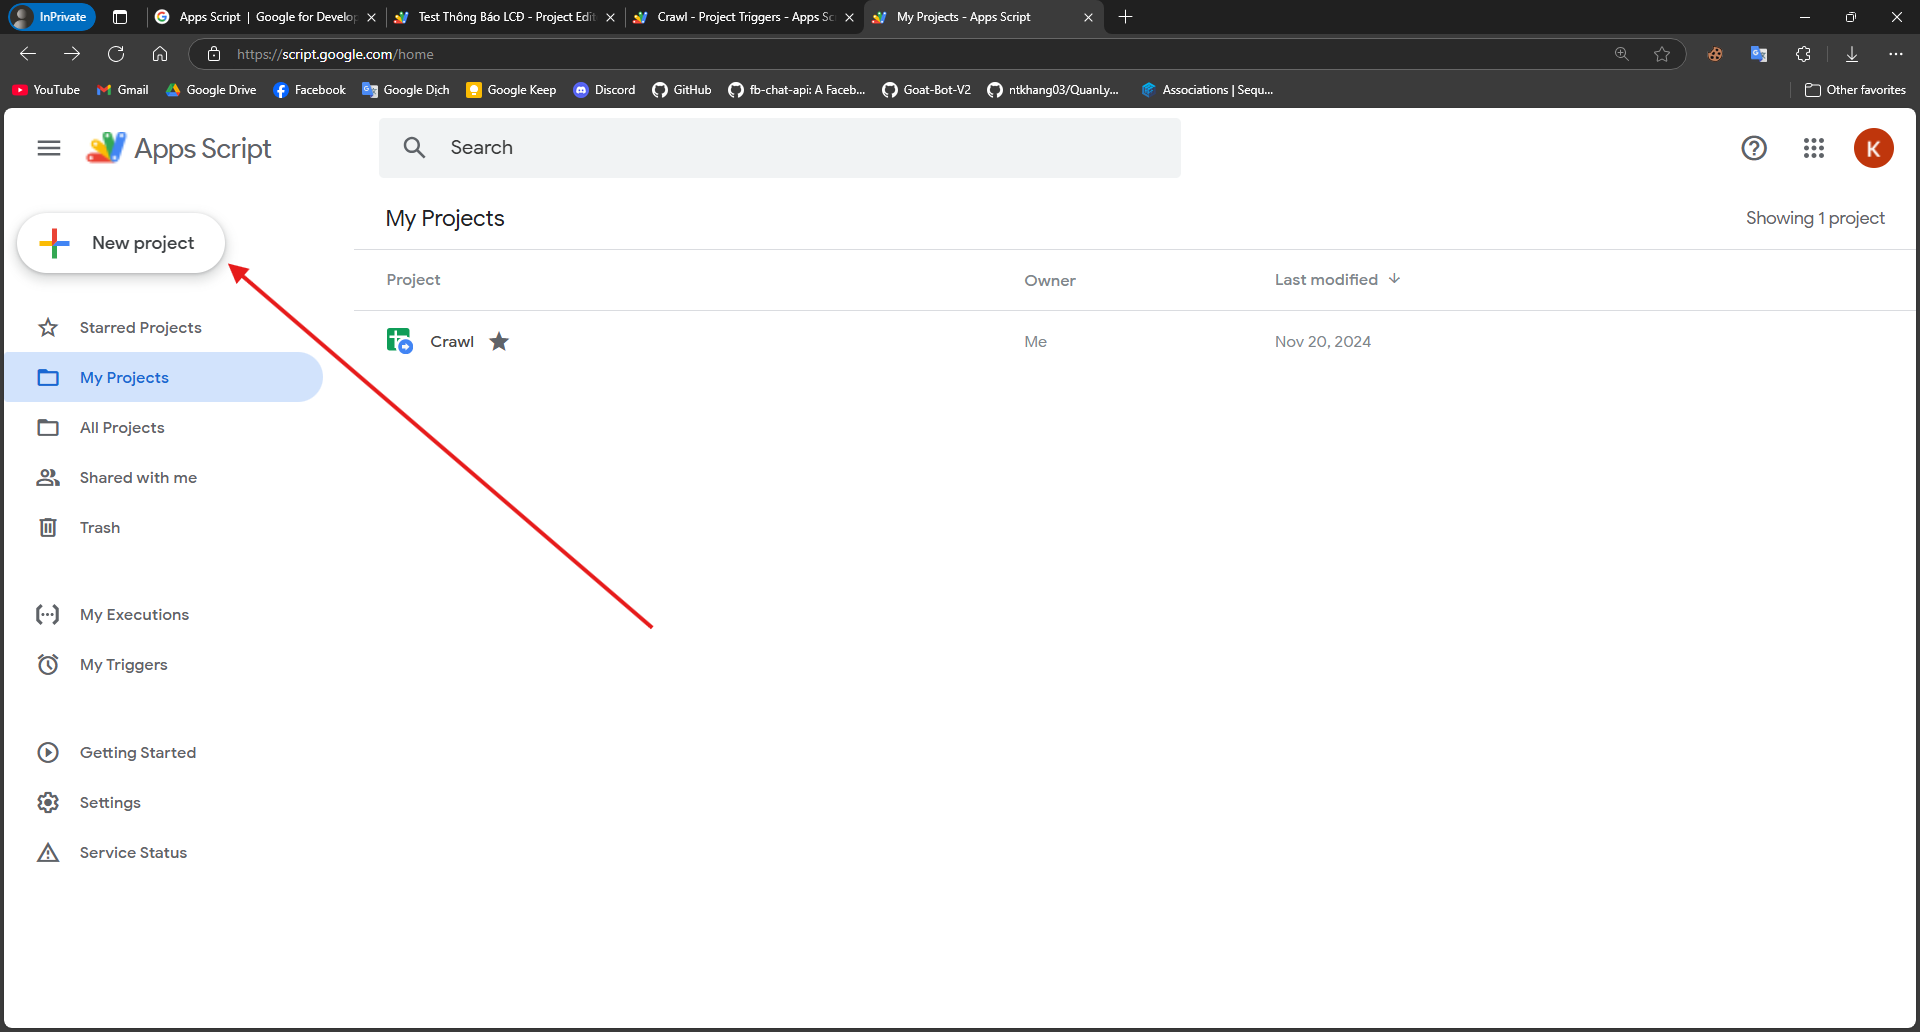Click the search magnifier icon

click(414, 148)
